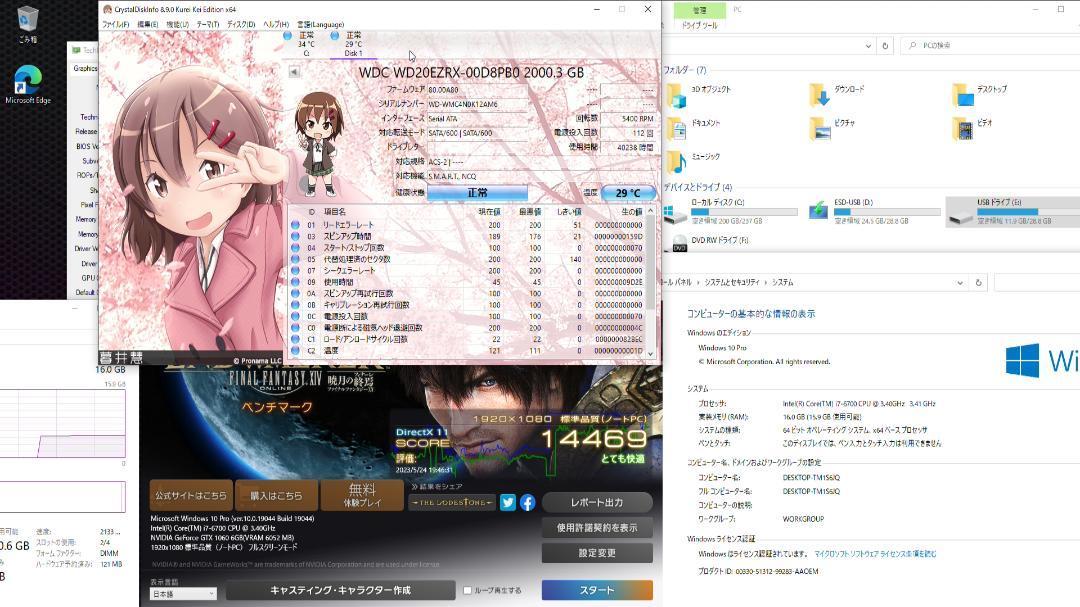Select the DVD RW ドライブ (F:) drive
1080x607 pixels.
709,242
